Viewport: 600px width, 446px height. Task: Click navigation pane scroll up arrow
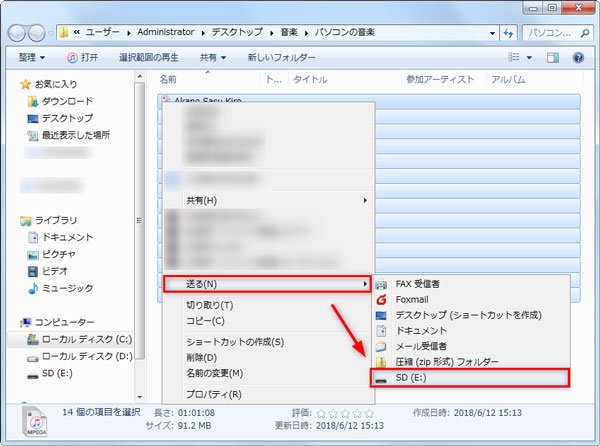(140, 77)
